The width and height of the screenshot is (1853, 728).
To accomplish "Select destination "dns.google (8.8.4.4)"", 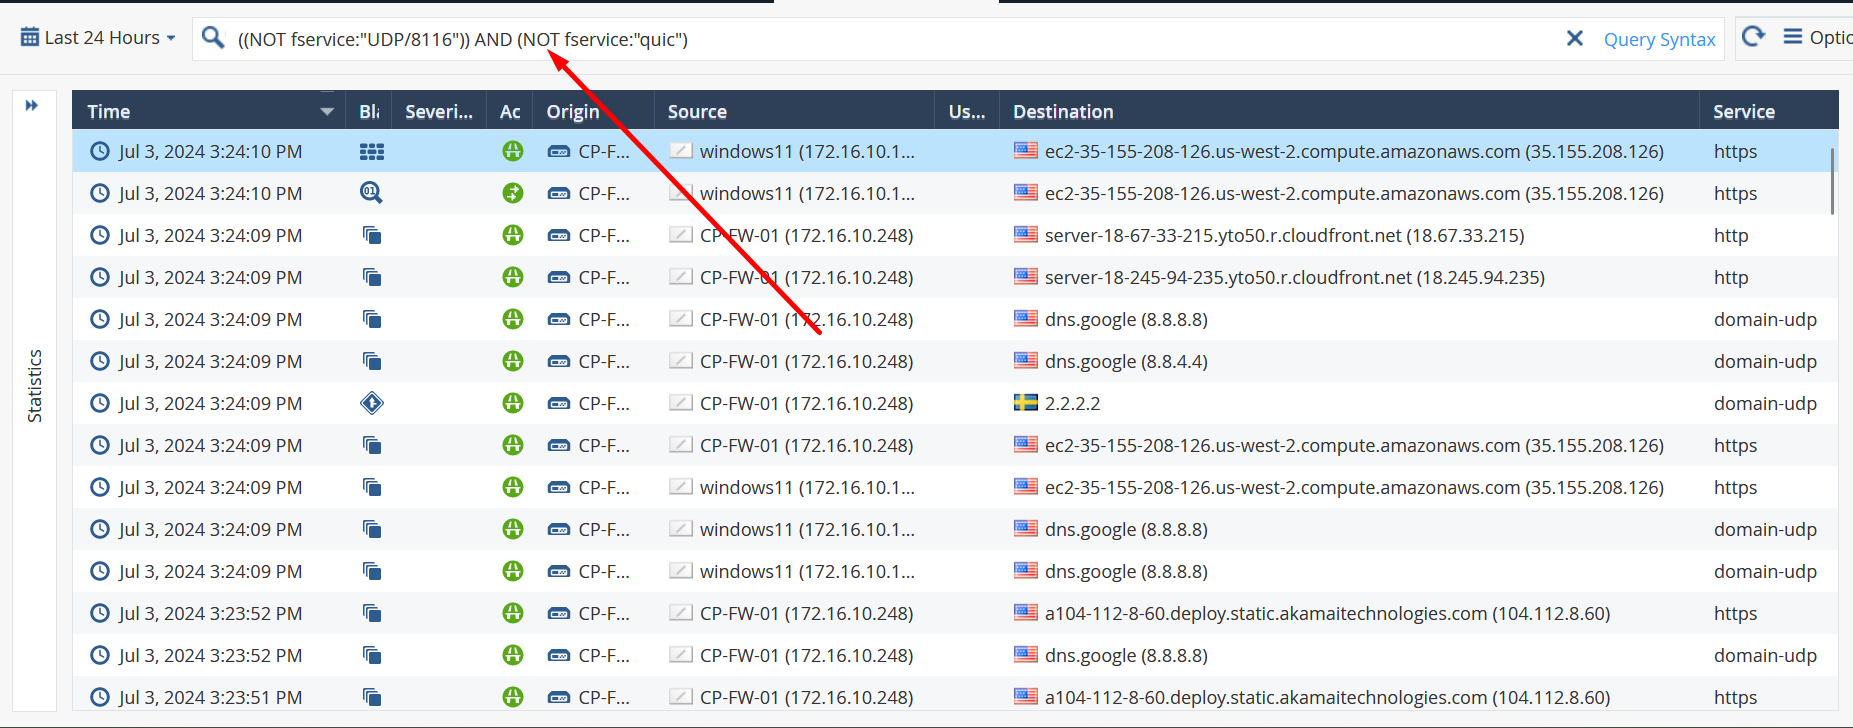I will click(1126, 361).
